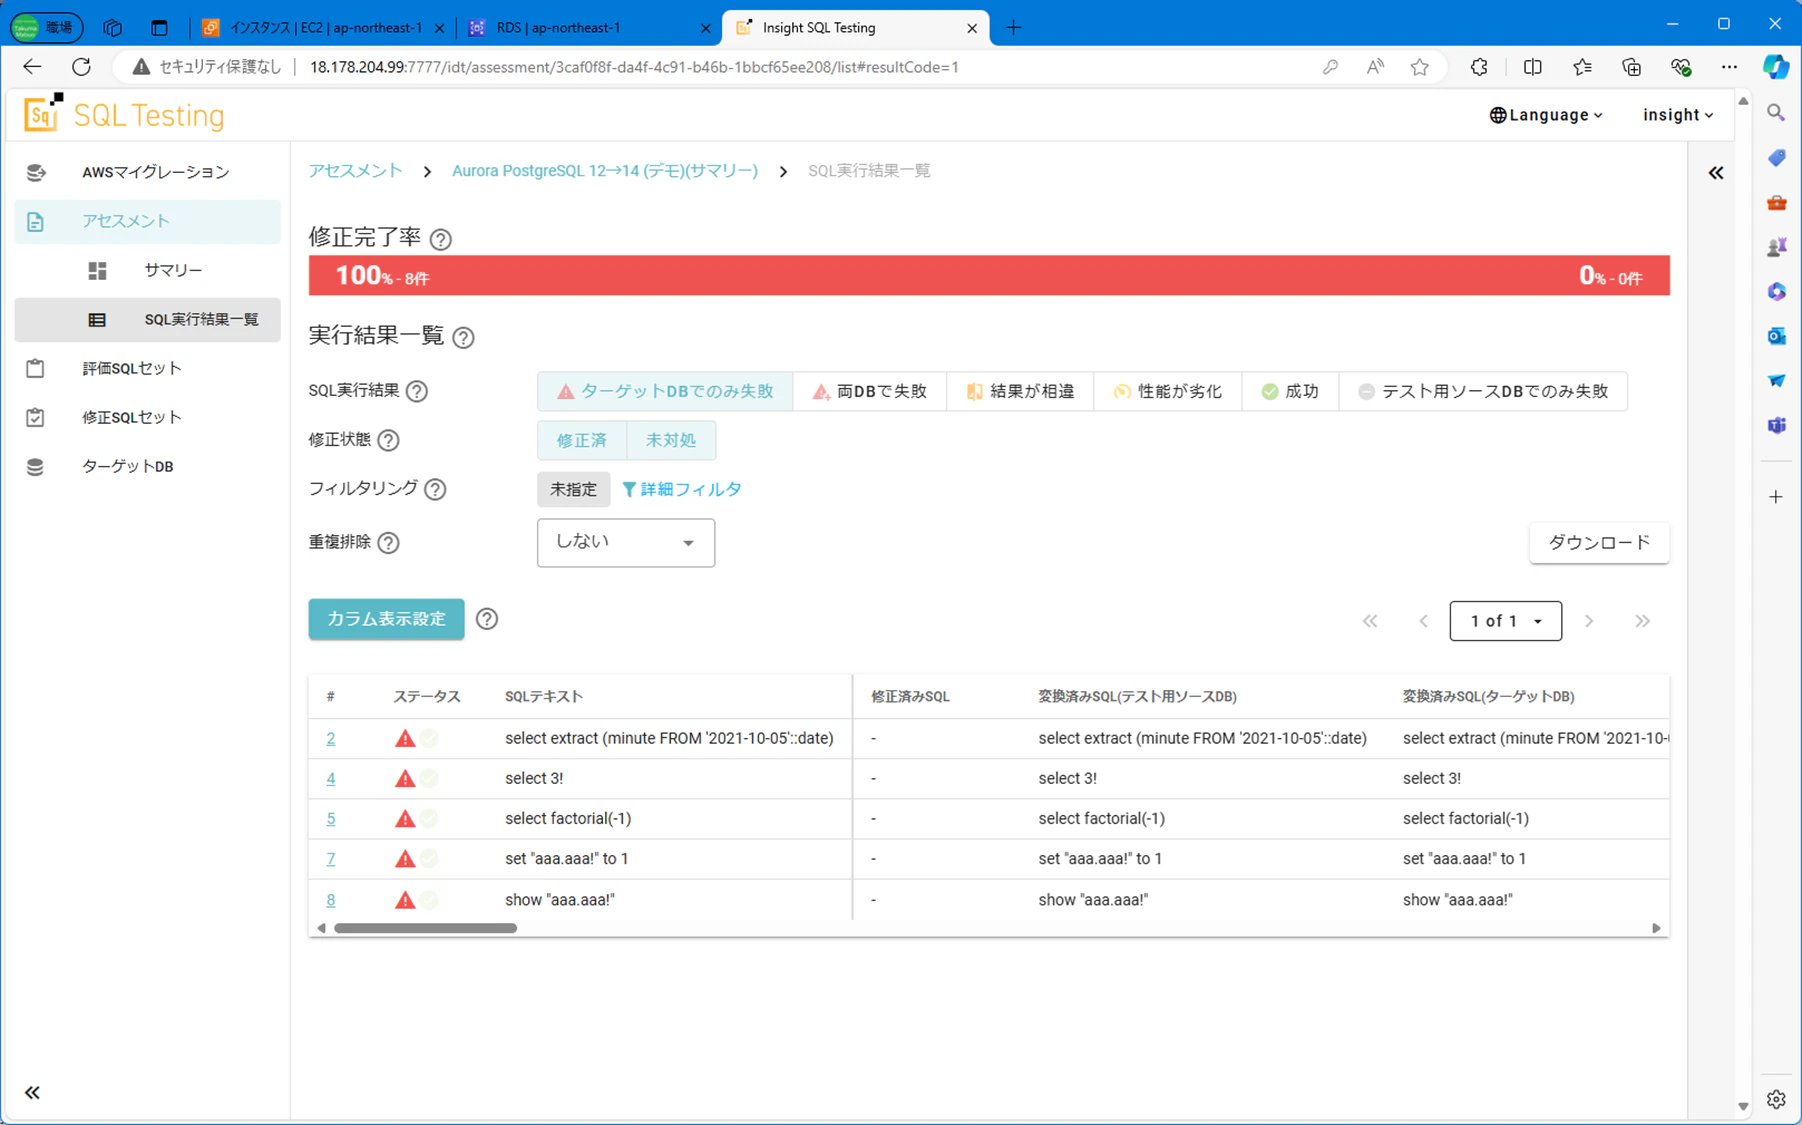Image resolution: width=1802 pixels, height=1125 pixels.
Task: Show help next to カラム表示設定
Action: pyautogui.click(x=487, y=619)
